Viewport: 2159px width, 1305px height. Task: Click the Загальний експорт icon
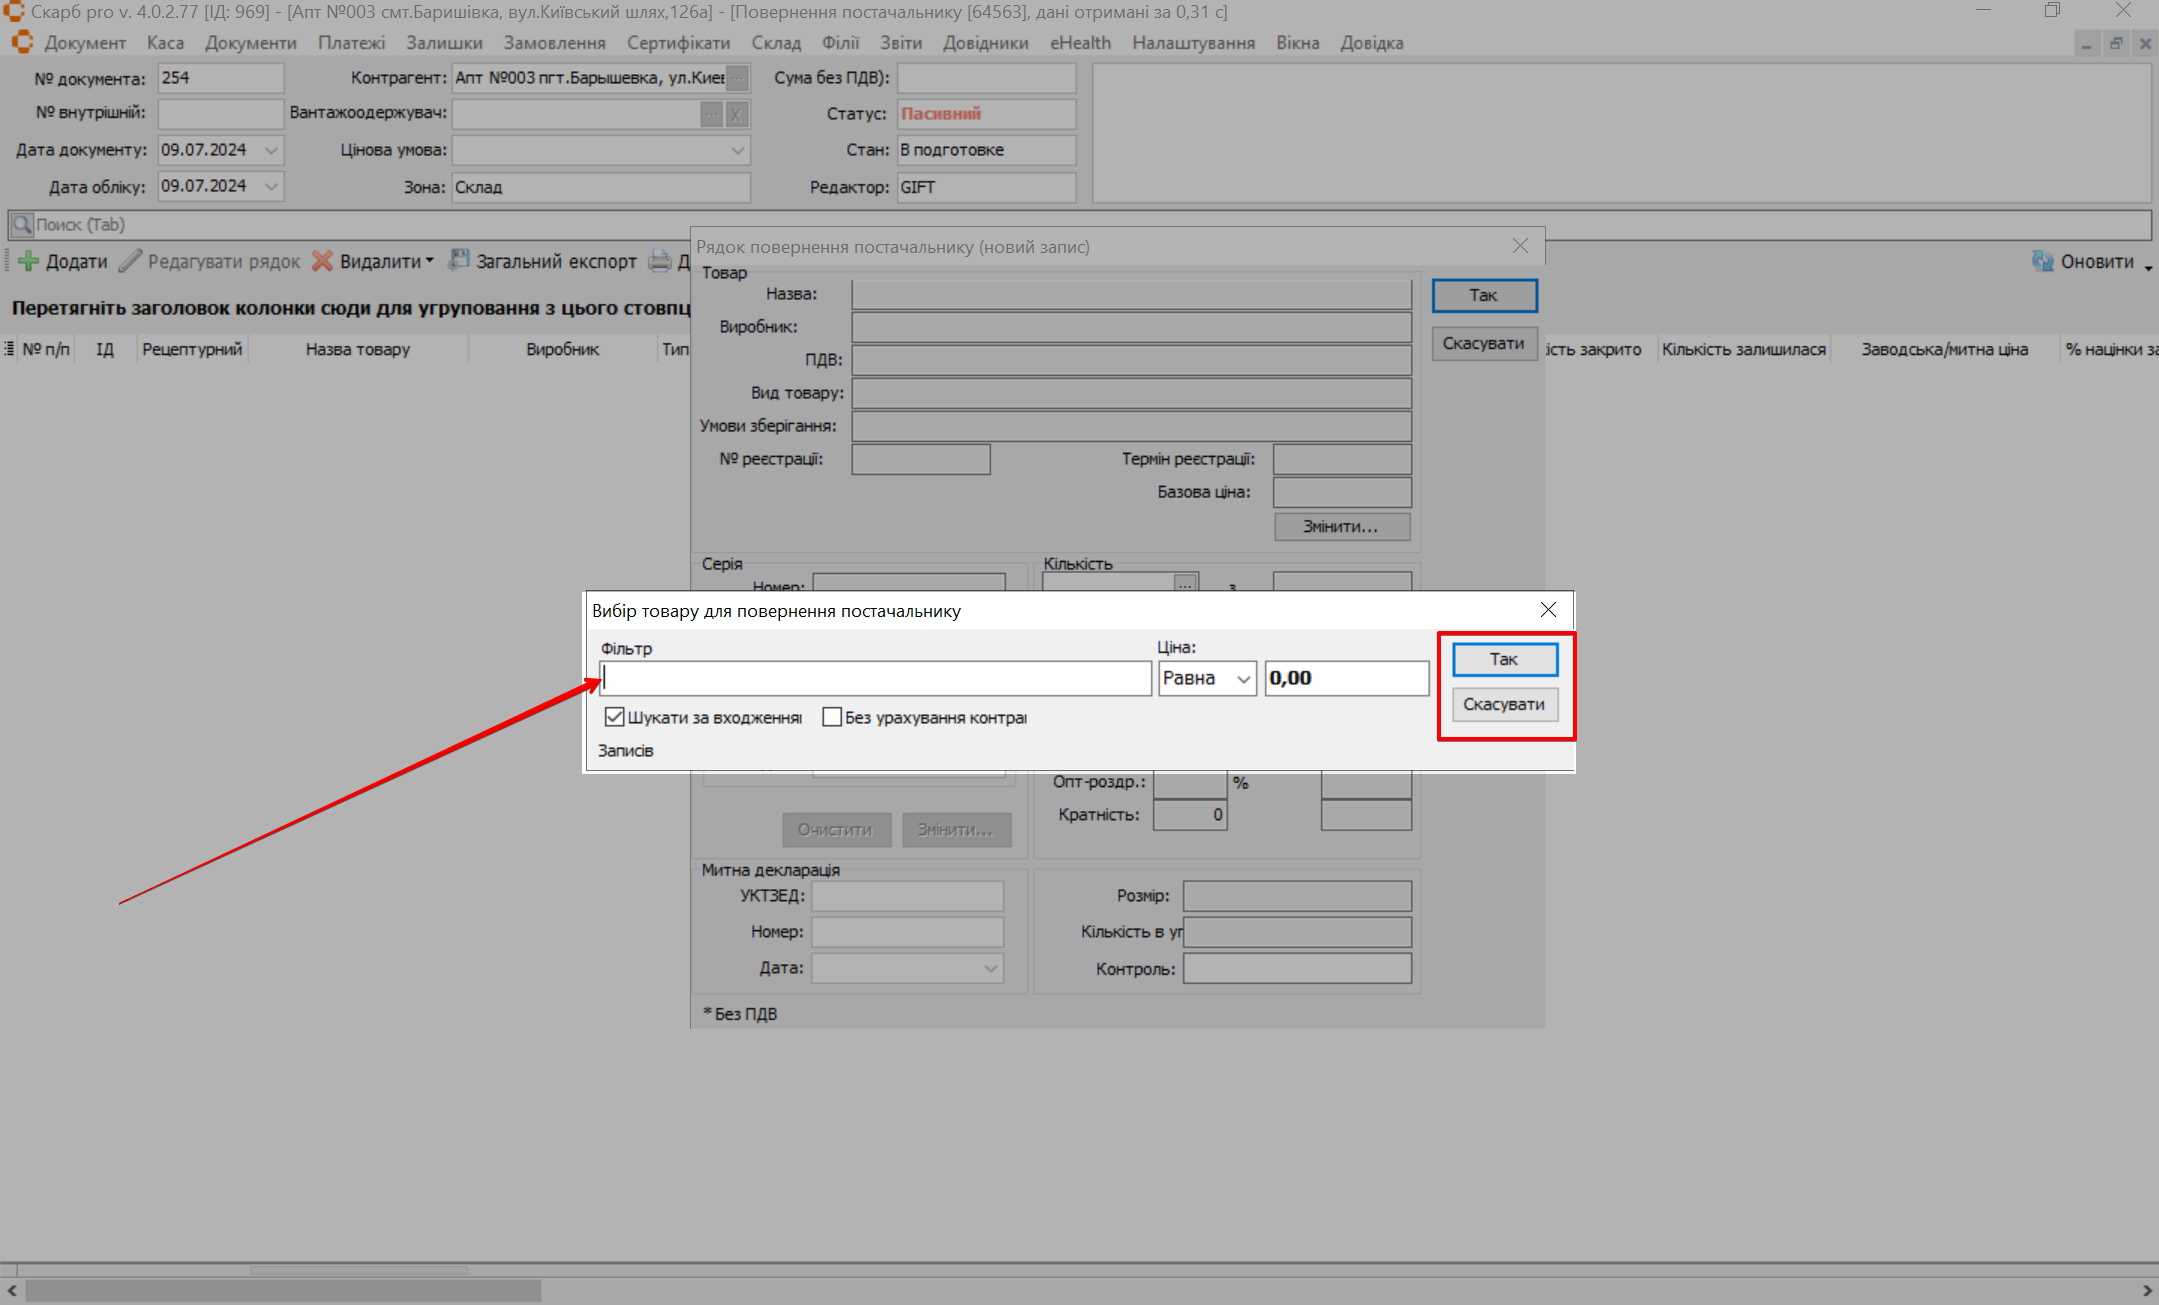459,261
